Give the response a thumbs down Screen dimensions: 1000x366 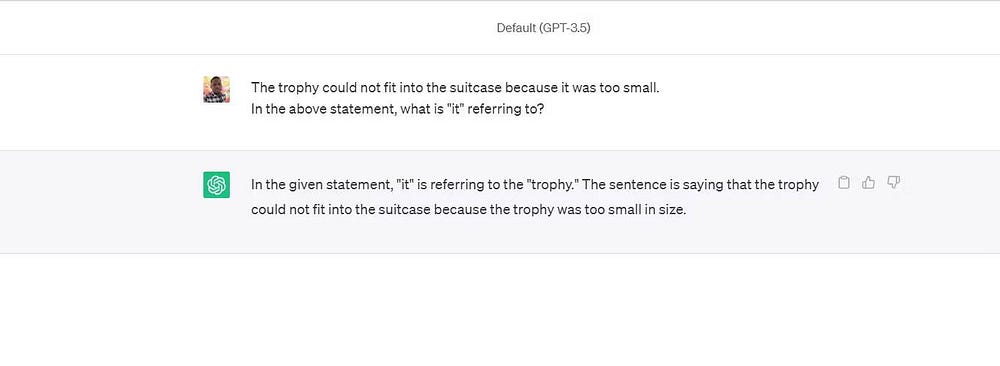point(893,183)
